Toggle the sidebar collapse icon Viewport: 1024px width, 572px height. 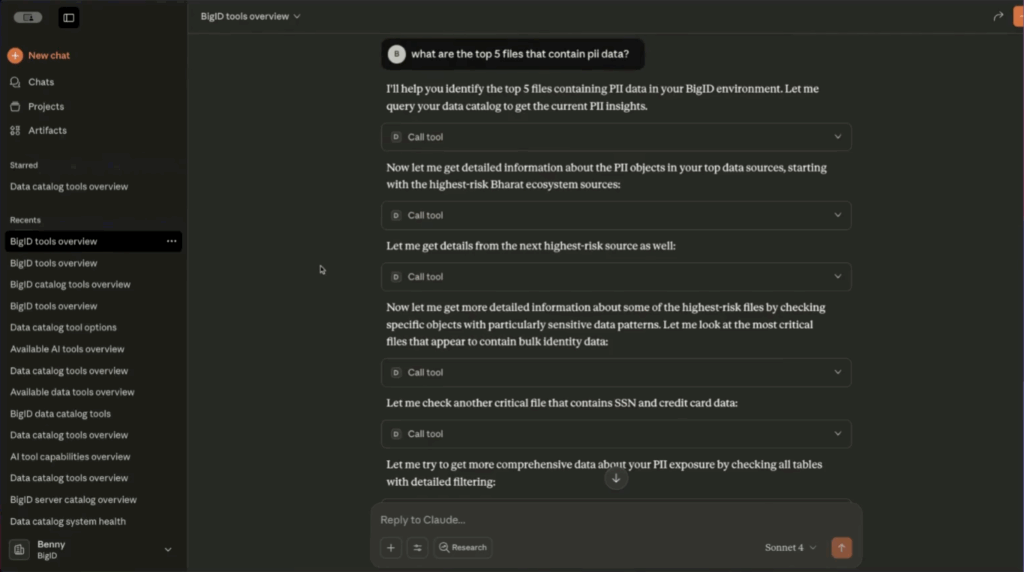[x=68, y=17]
